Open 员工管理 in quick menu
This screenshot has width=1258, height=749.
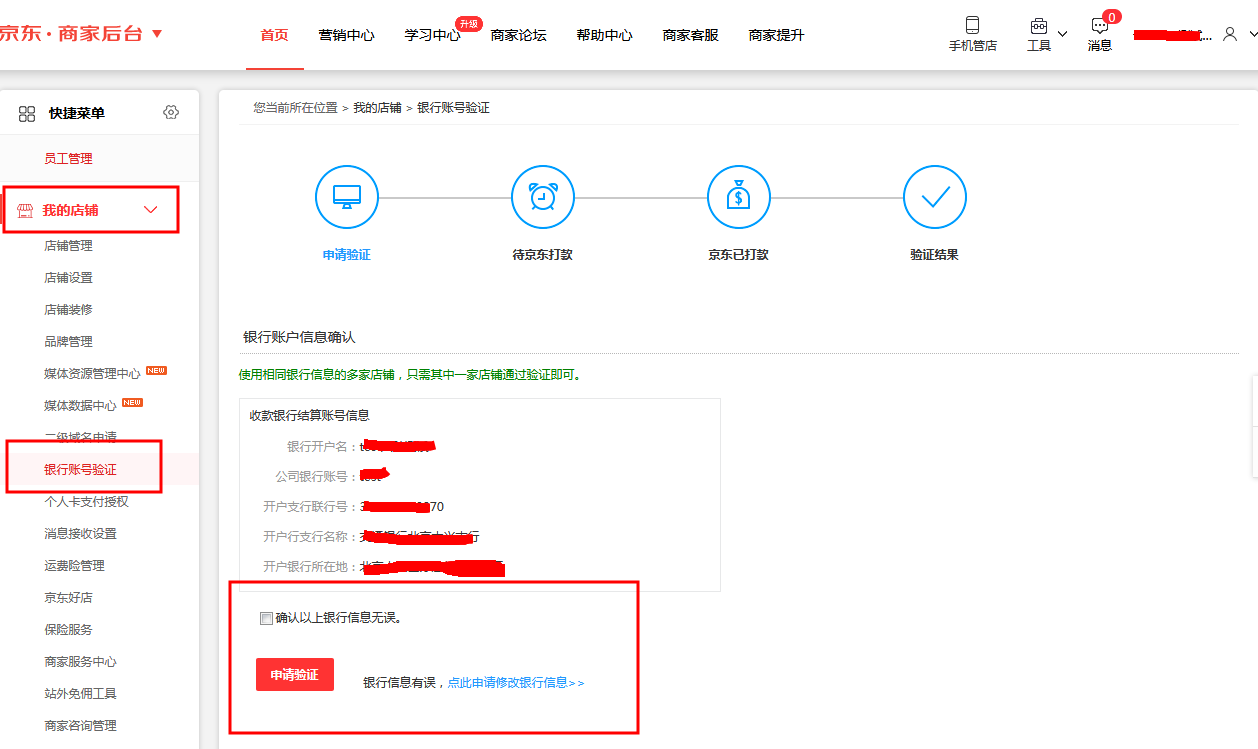68,159
